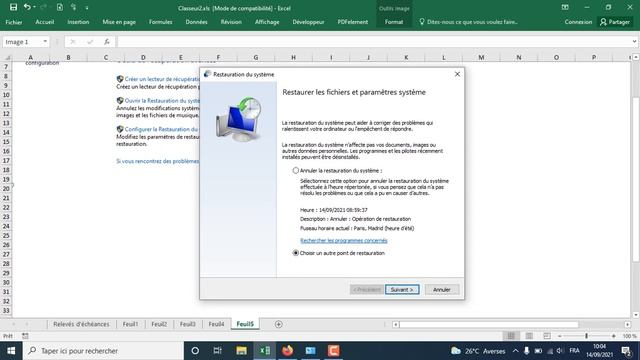This screenshot has width=640, height=360.
Task: Click the Select All corner triangle
Action: [x=7, y=58]
